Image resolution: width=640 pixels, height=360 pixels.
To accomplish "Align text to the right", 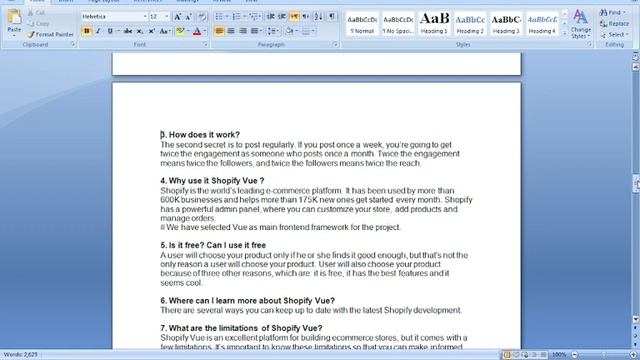I will pos(243,31).
